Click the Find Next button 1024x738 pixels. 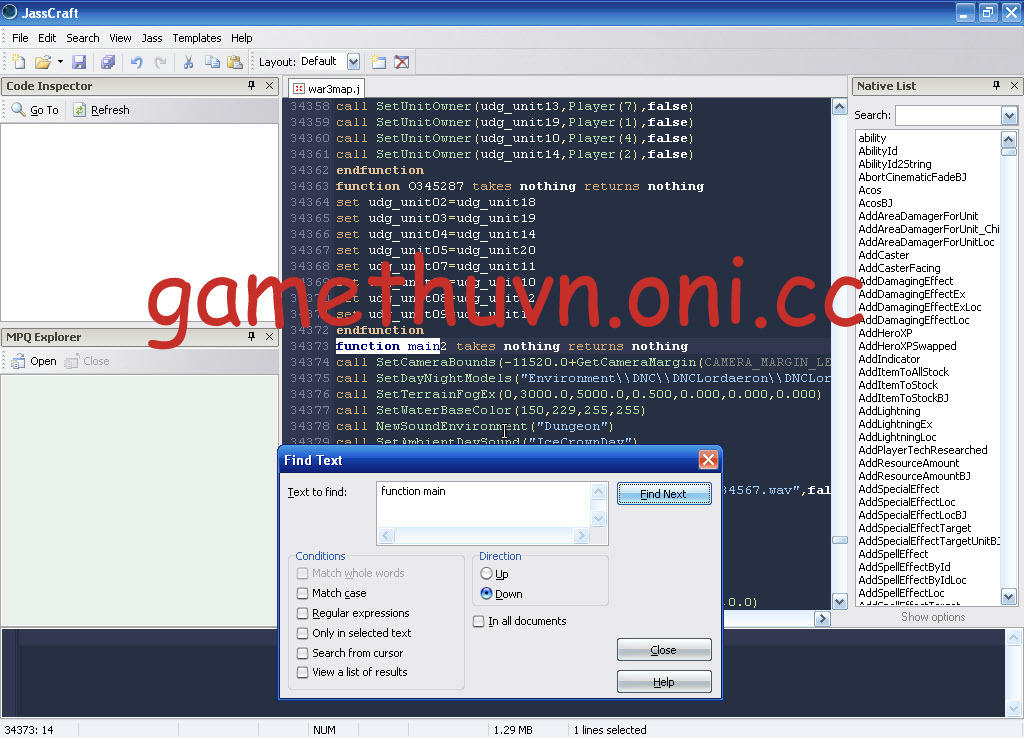tap(664, 494)
